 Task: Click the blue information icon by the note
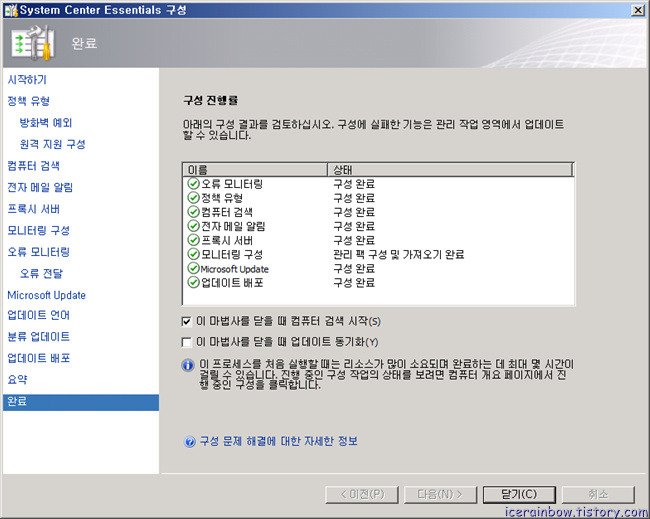coord(188,365)
